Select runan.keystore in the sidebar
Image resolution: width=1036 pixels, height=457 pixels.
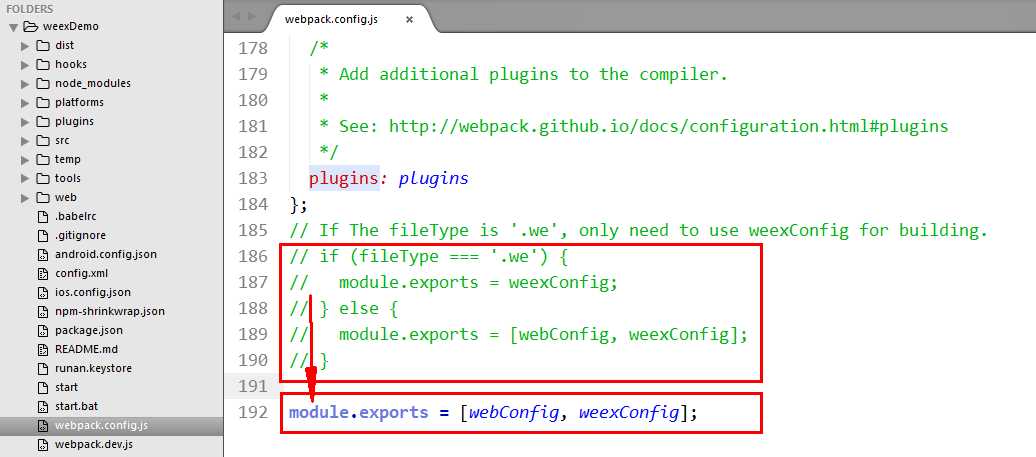(x=93, y=369)
